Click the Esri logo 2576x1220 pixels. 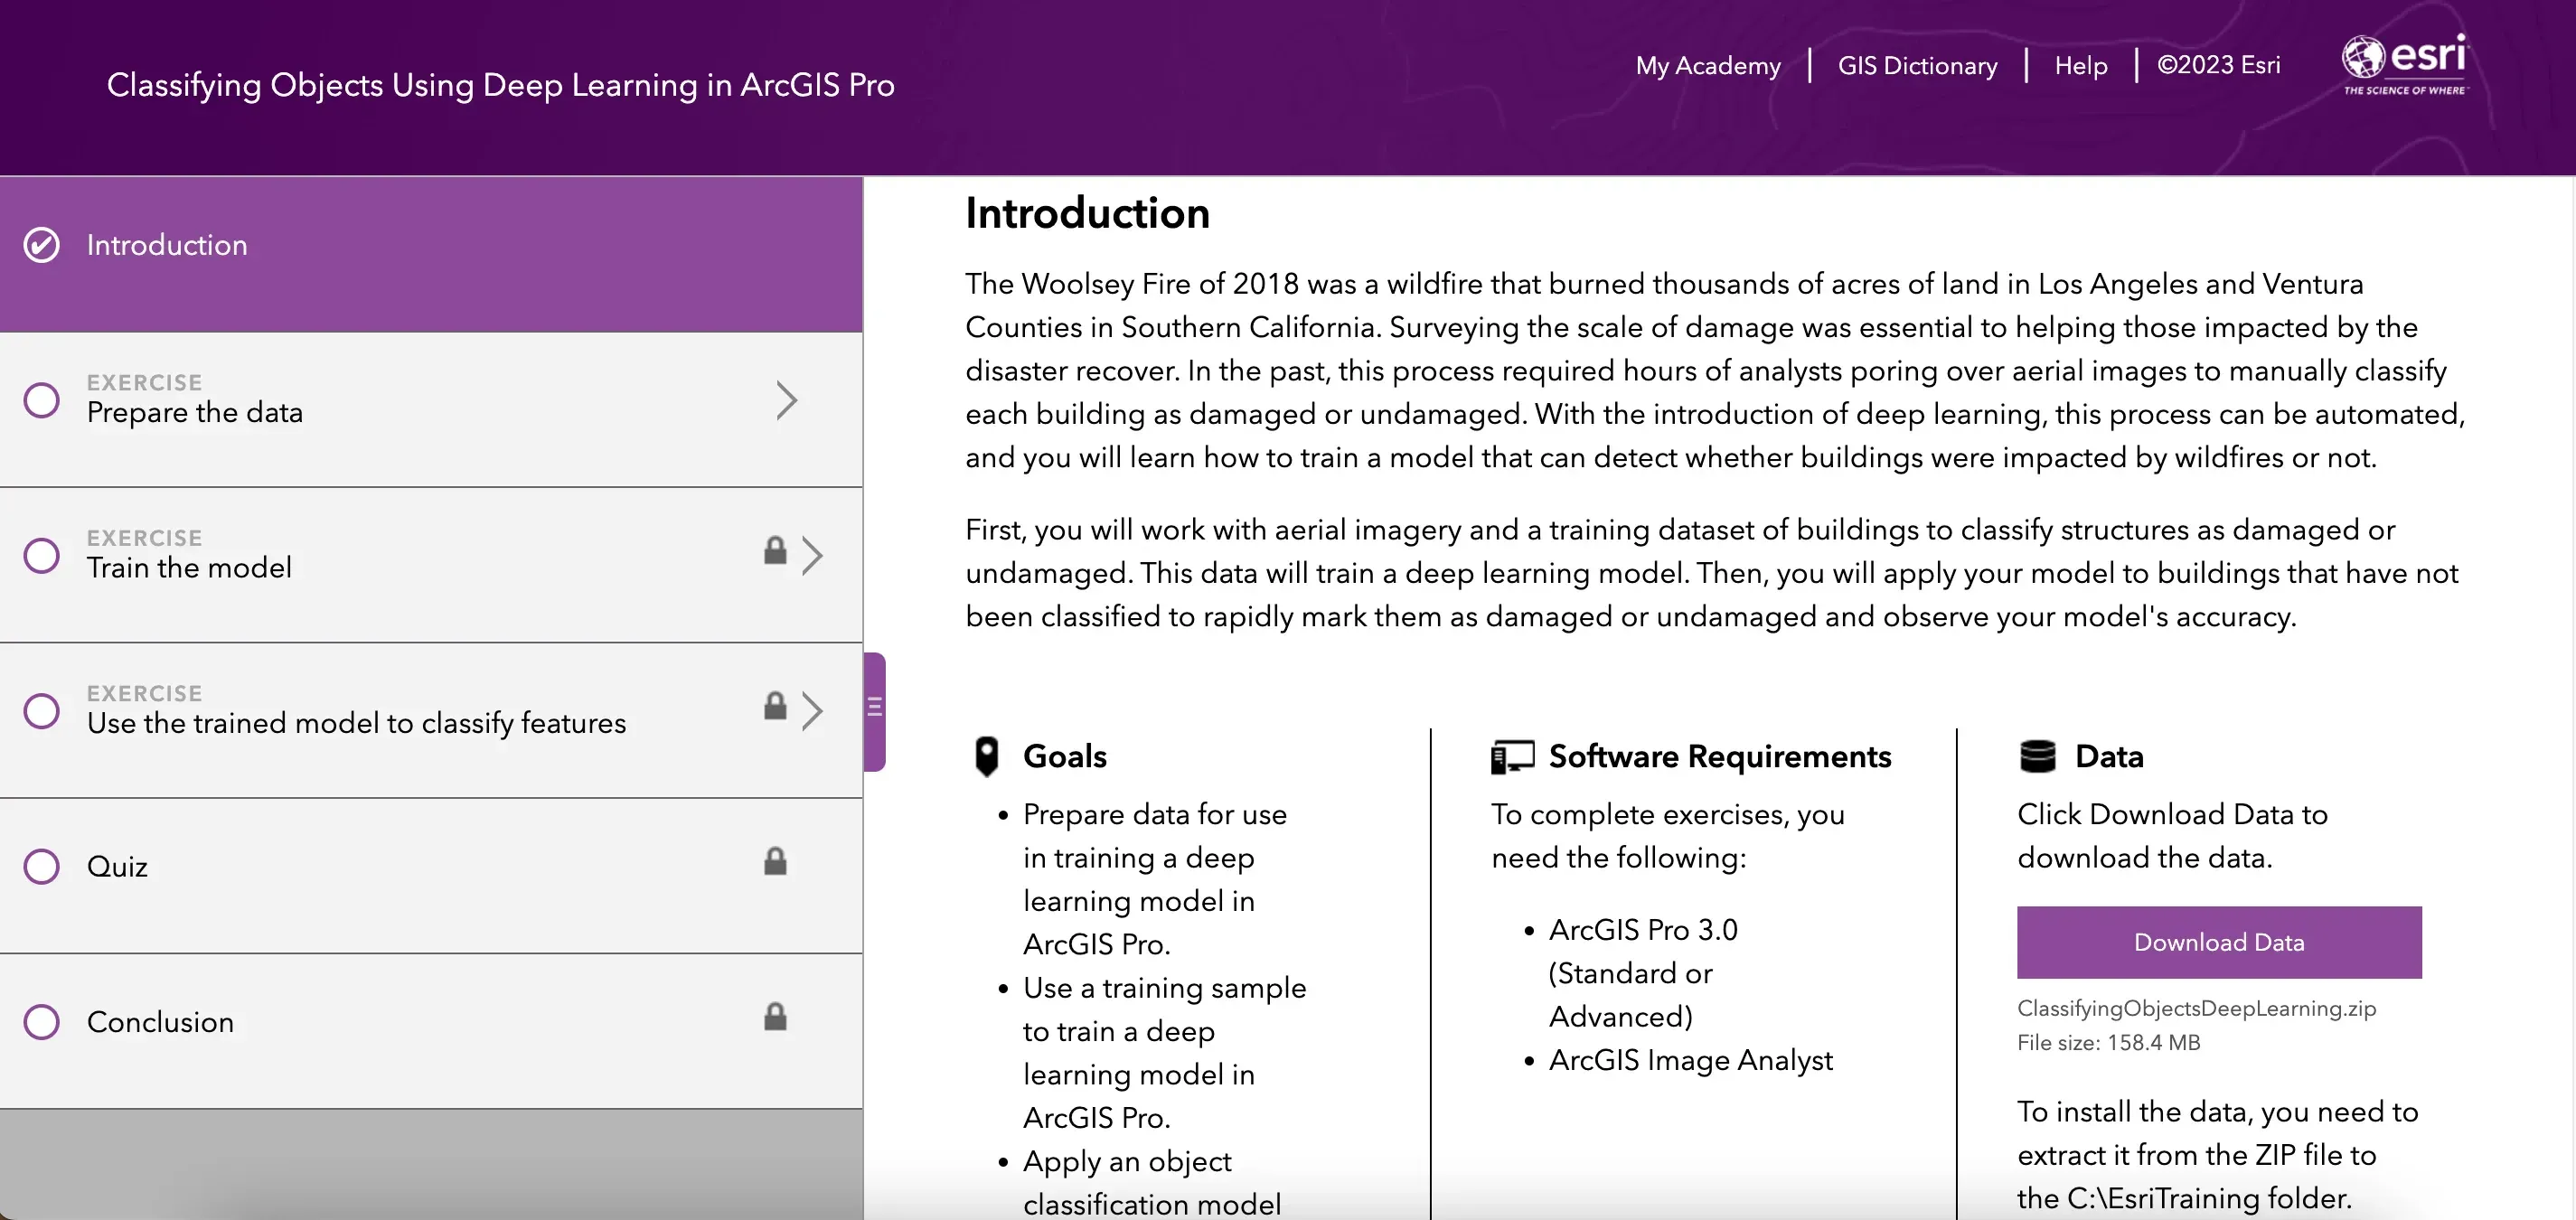point(2404,64)
